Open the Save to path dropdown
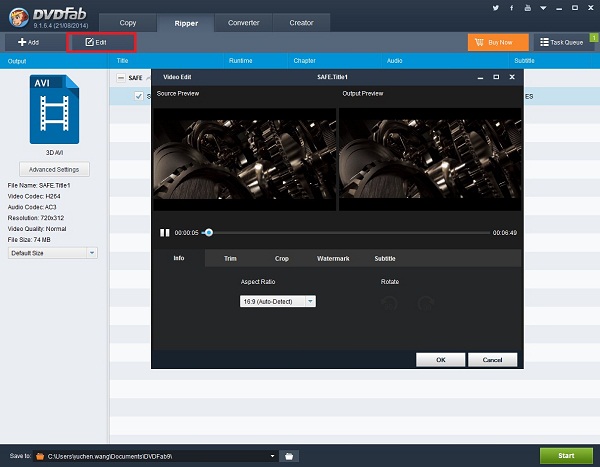600x467 pixels. pos(272,456)
